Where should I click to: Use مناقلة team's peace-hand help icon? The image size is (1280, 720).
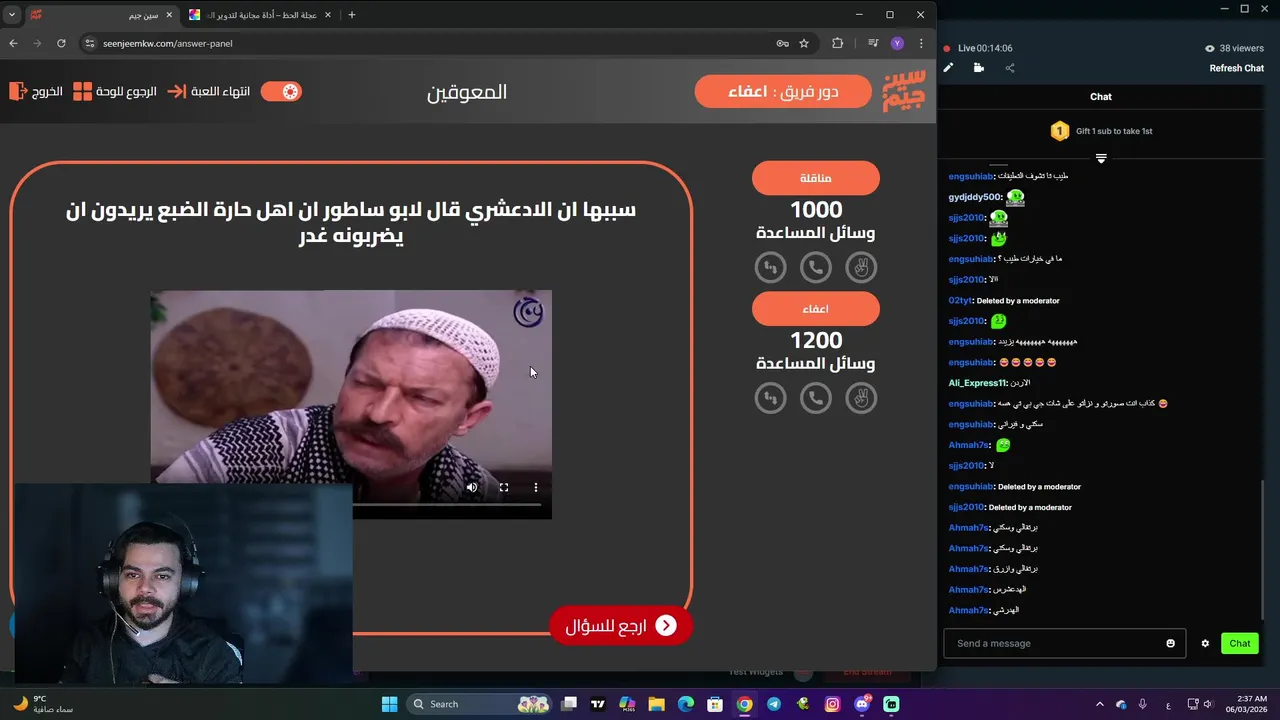click(860, 267)
